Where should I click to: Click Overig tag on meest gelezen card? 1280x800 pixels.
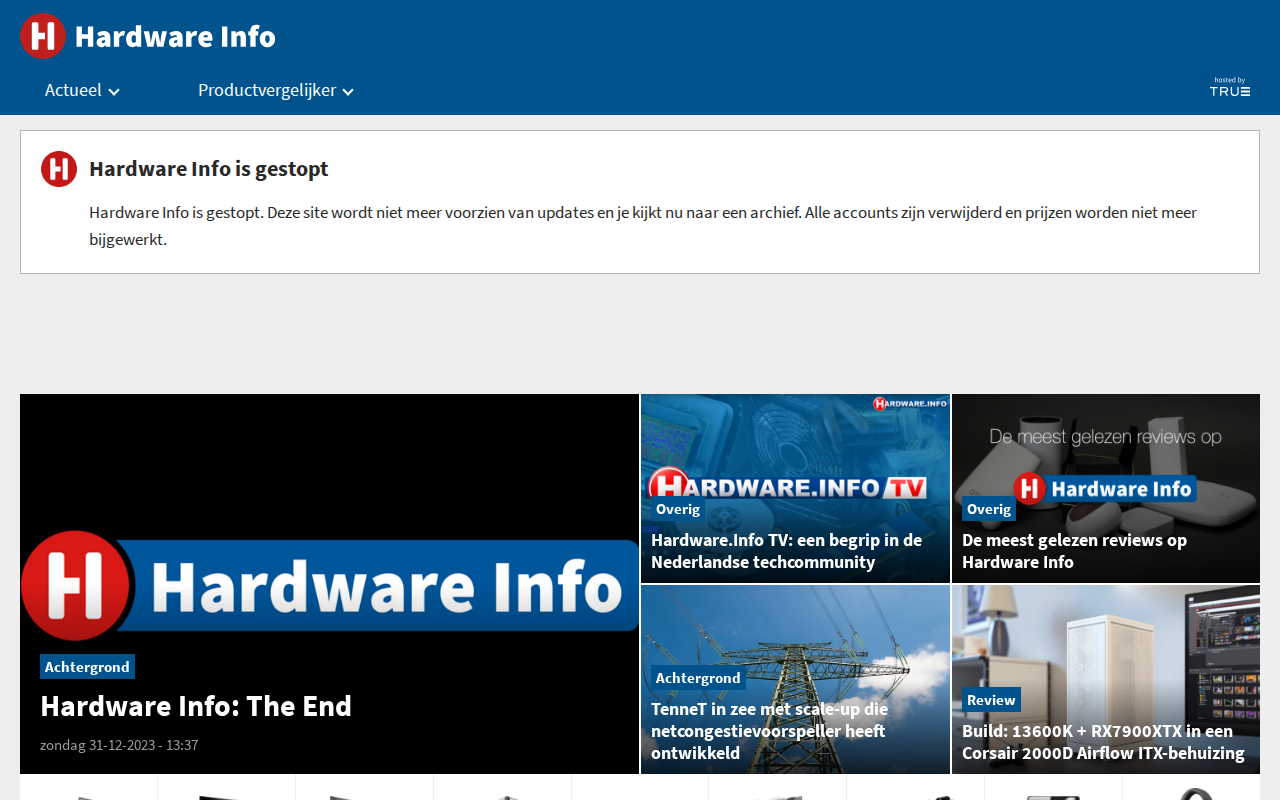tap(989, 509)
